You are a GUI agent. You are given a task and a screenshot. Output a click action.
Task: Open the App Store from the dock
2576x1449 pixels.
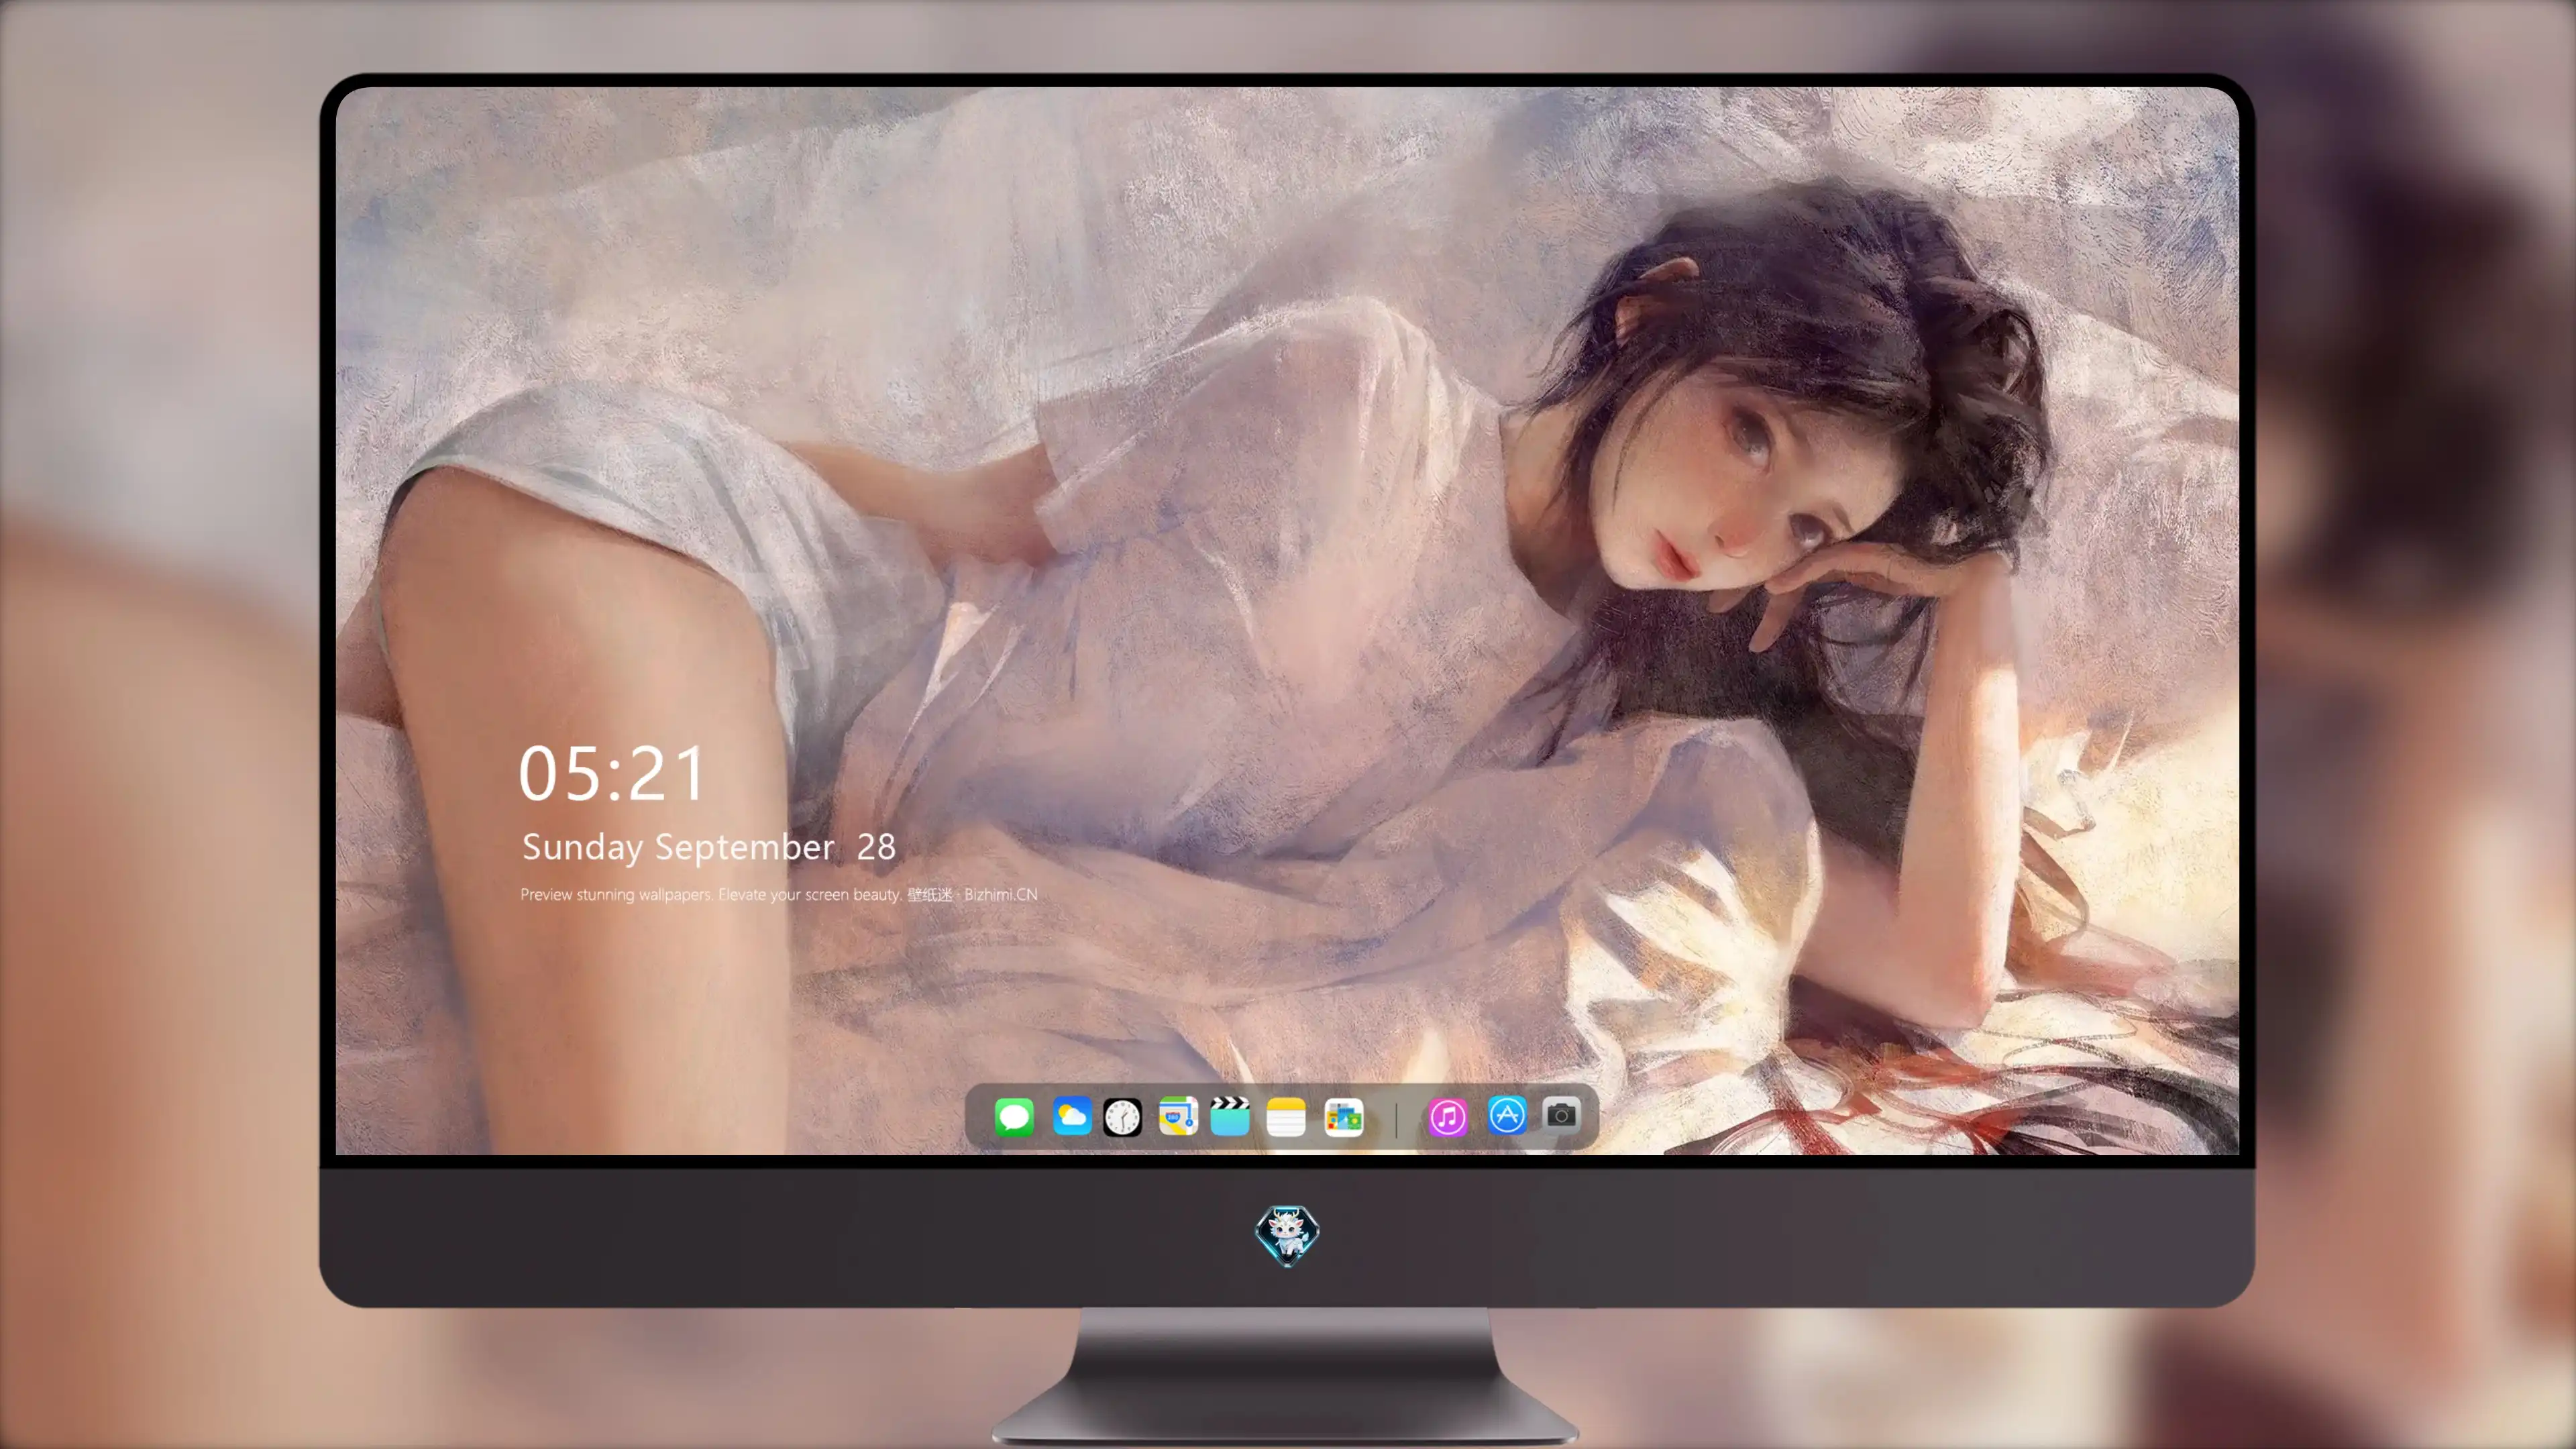point(1507,1115)
